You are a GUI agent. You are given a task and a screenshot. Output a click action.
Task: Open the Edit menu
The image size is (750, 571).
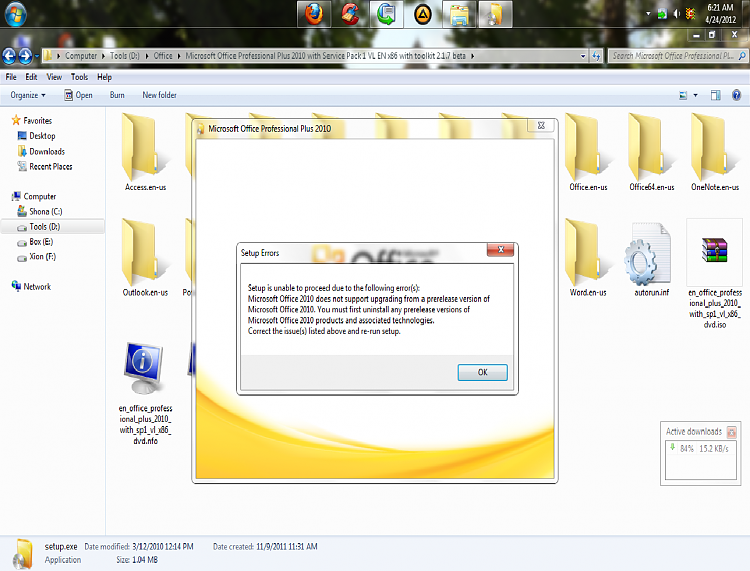point(31,77)
